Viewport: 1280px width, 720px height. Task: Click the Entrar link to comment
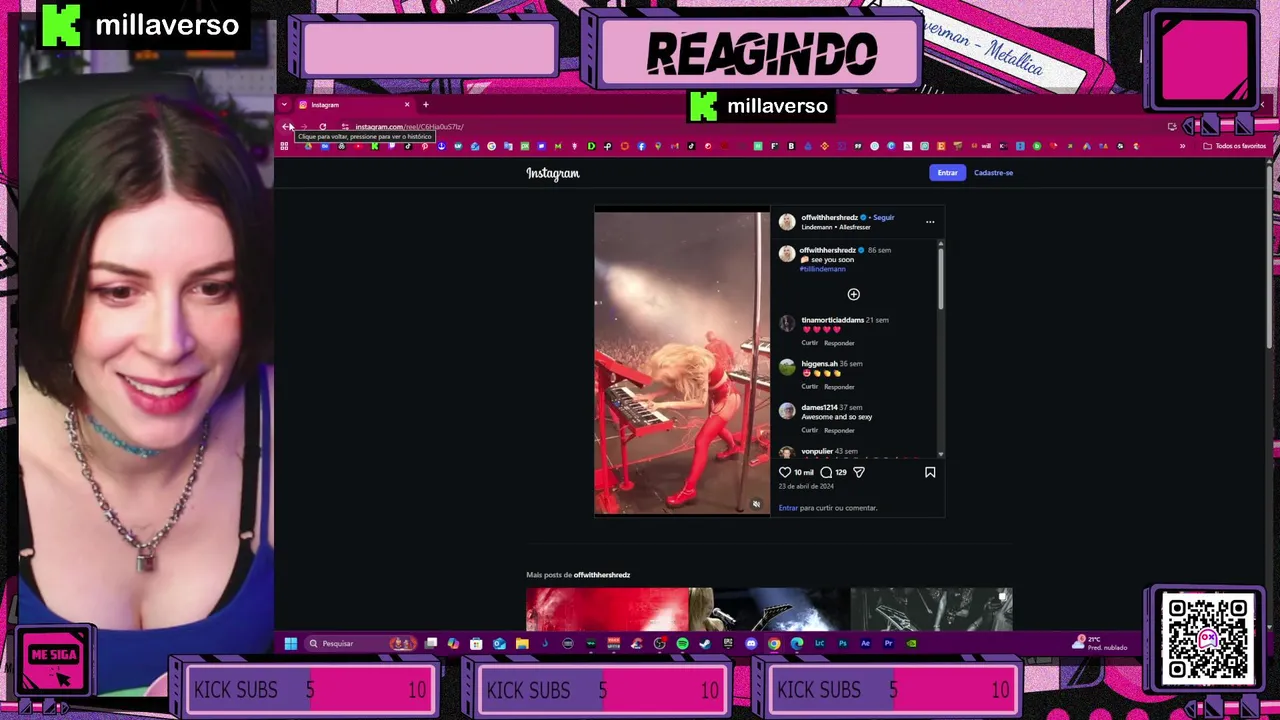(788, 508)
